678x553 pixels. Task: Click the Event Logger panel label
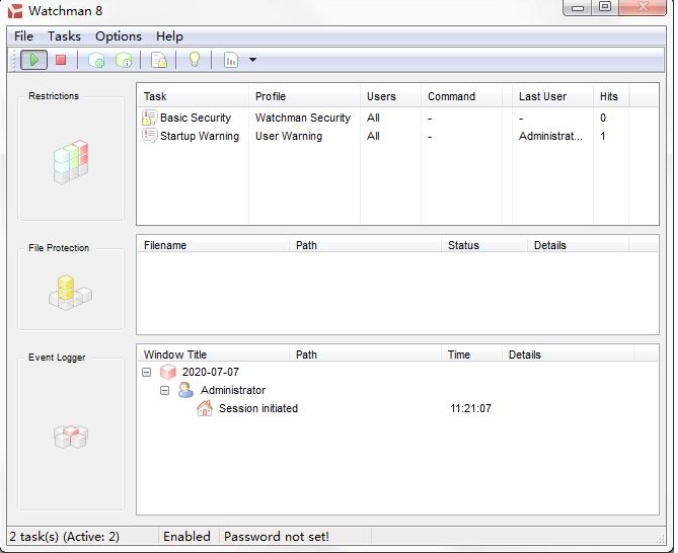[x=57, y=357]
